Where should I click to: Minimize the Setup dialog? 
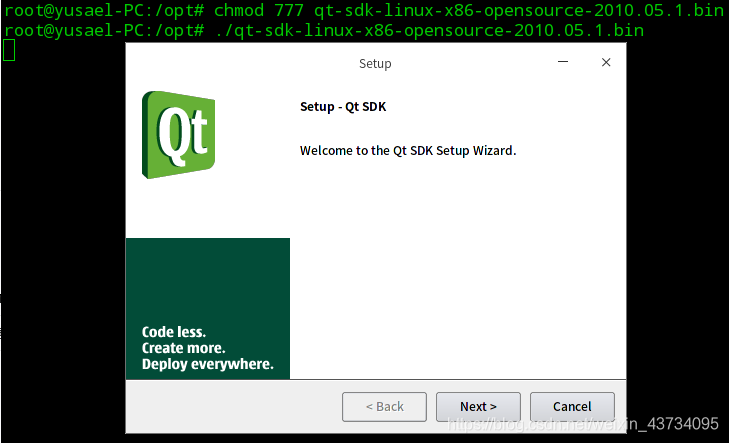[563, 62]
